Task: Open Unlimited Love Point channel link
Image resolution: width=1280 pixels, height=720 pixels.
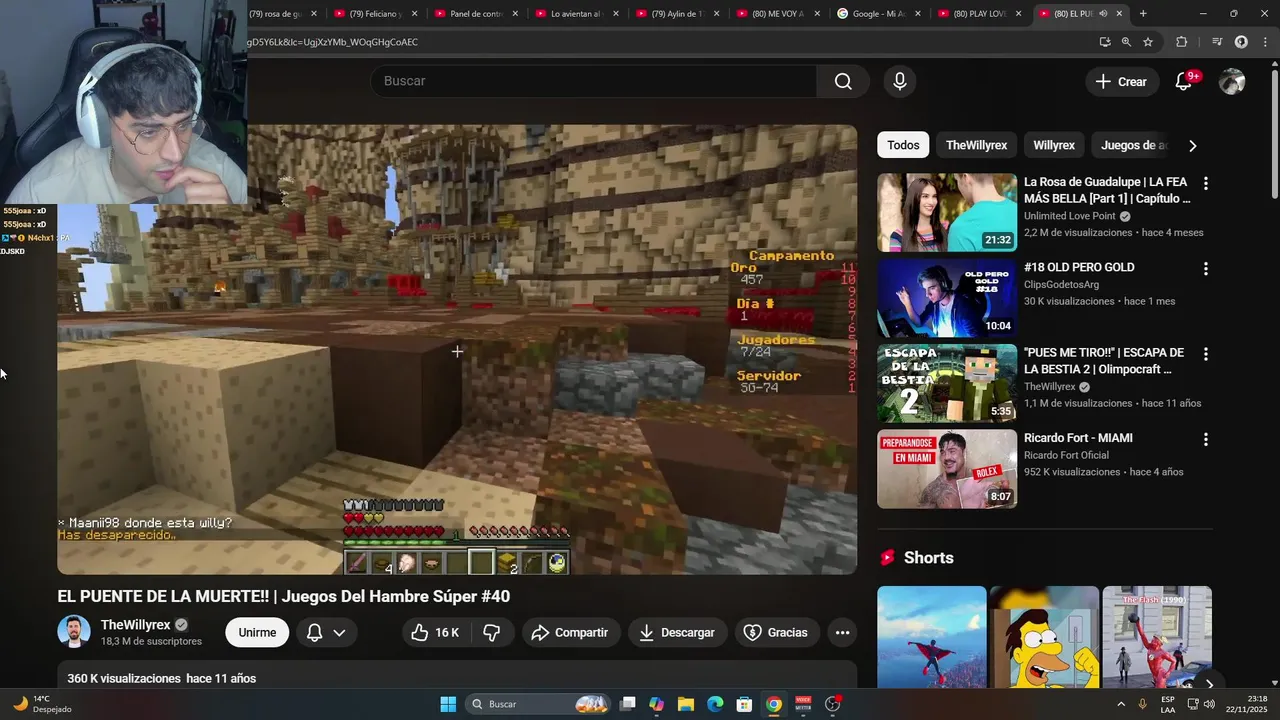Action: (1069, 216)
